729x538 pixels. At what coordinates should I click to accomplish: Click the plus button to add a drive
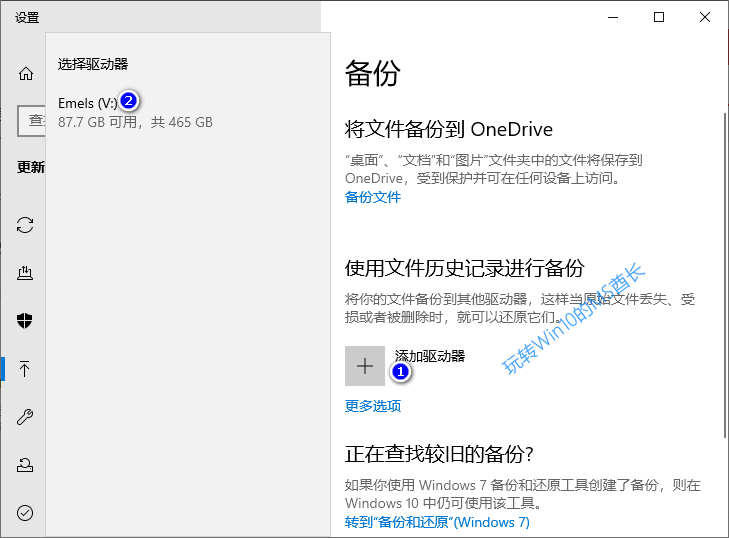[365, 366]
